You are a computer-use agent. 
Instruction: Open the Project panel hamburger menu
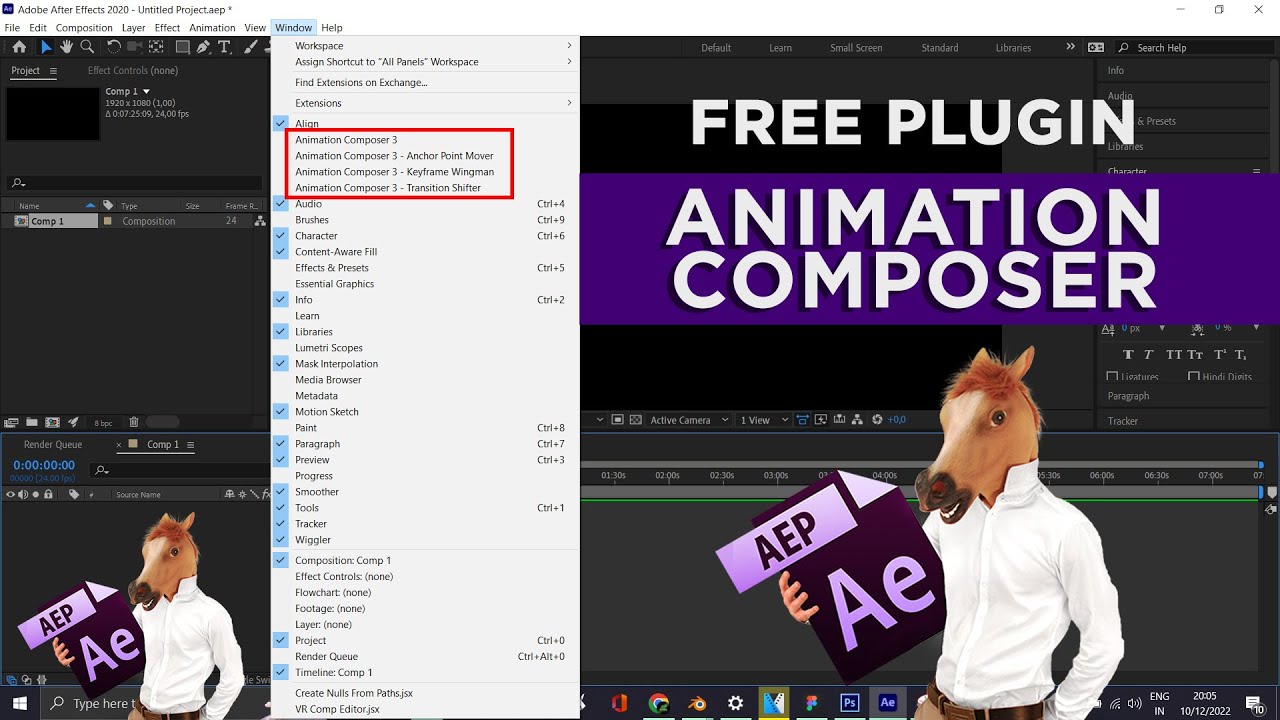point(53,71)
